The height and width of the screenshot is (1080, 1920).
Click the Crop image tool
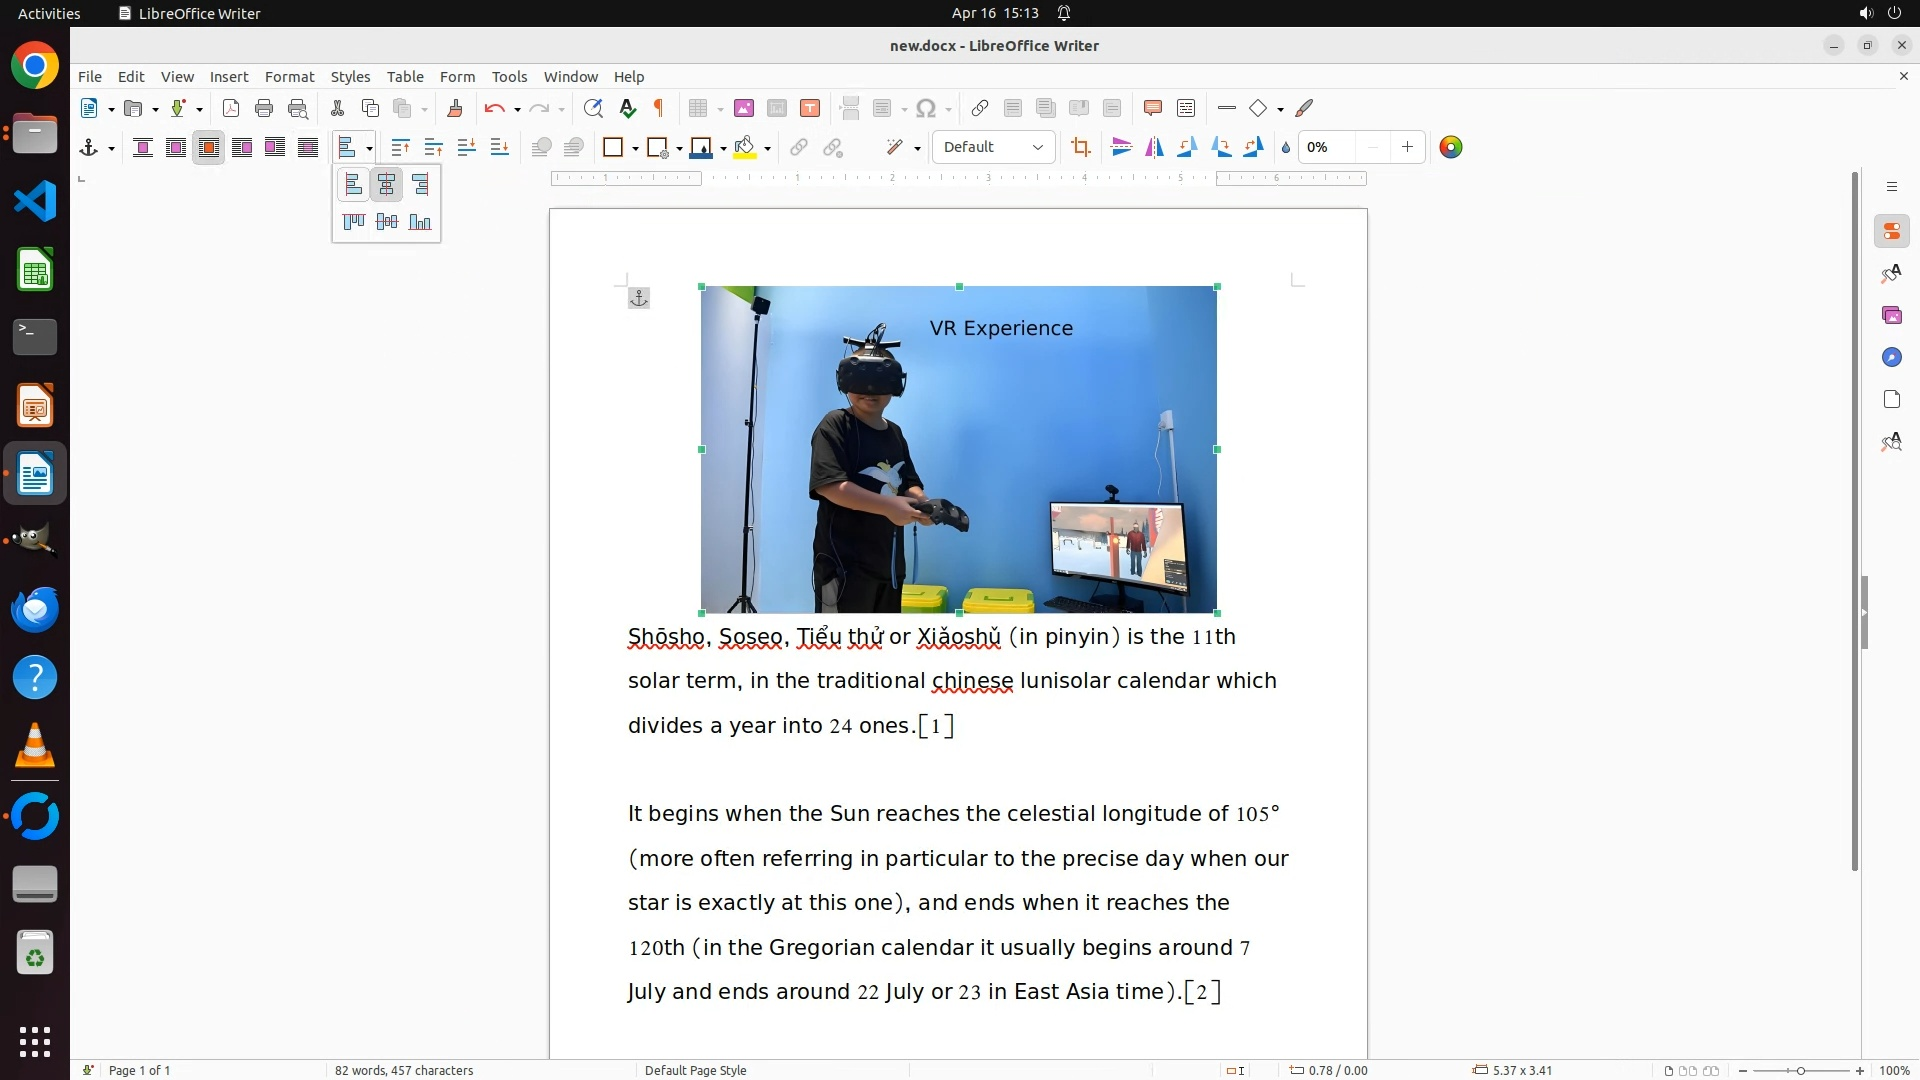[1080, 147]
